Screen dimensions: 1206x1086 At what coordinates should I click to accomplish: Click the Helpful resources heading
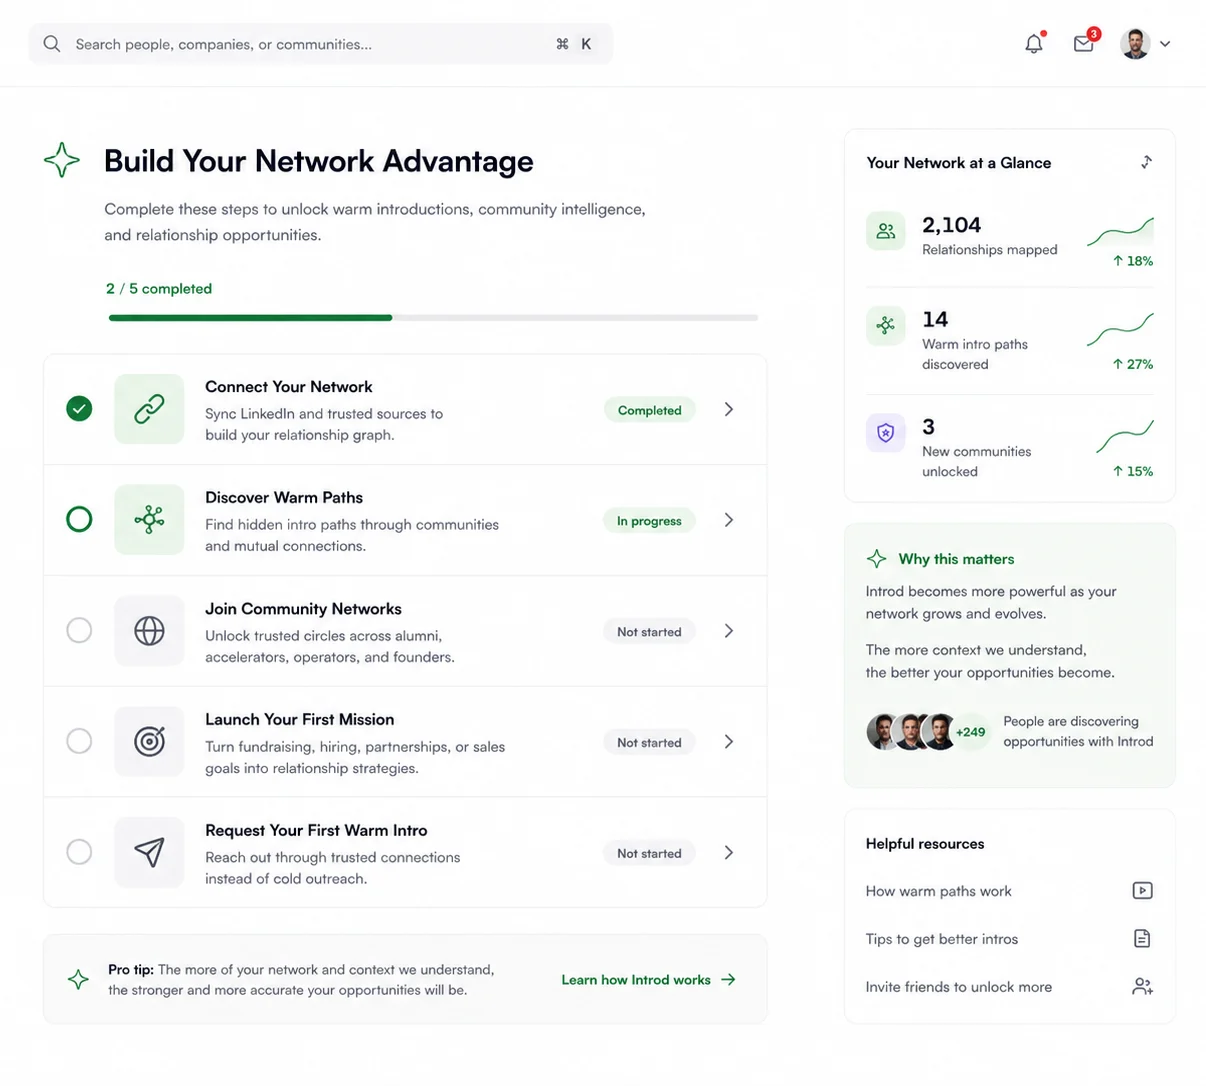tap(925, 844)
